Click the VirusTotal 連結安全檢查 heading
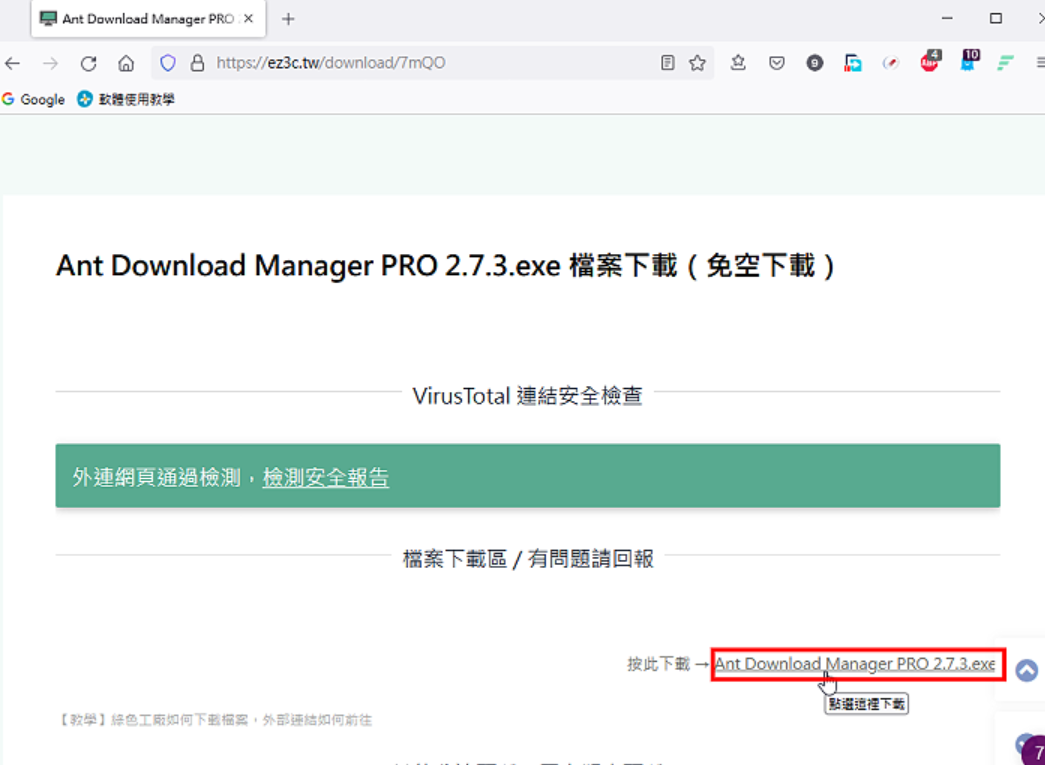Viewport: 1045px width, 765px height. click(x=527, y=396)
